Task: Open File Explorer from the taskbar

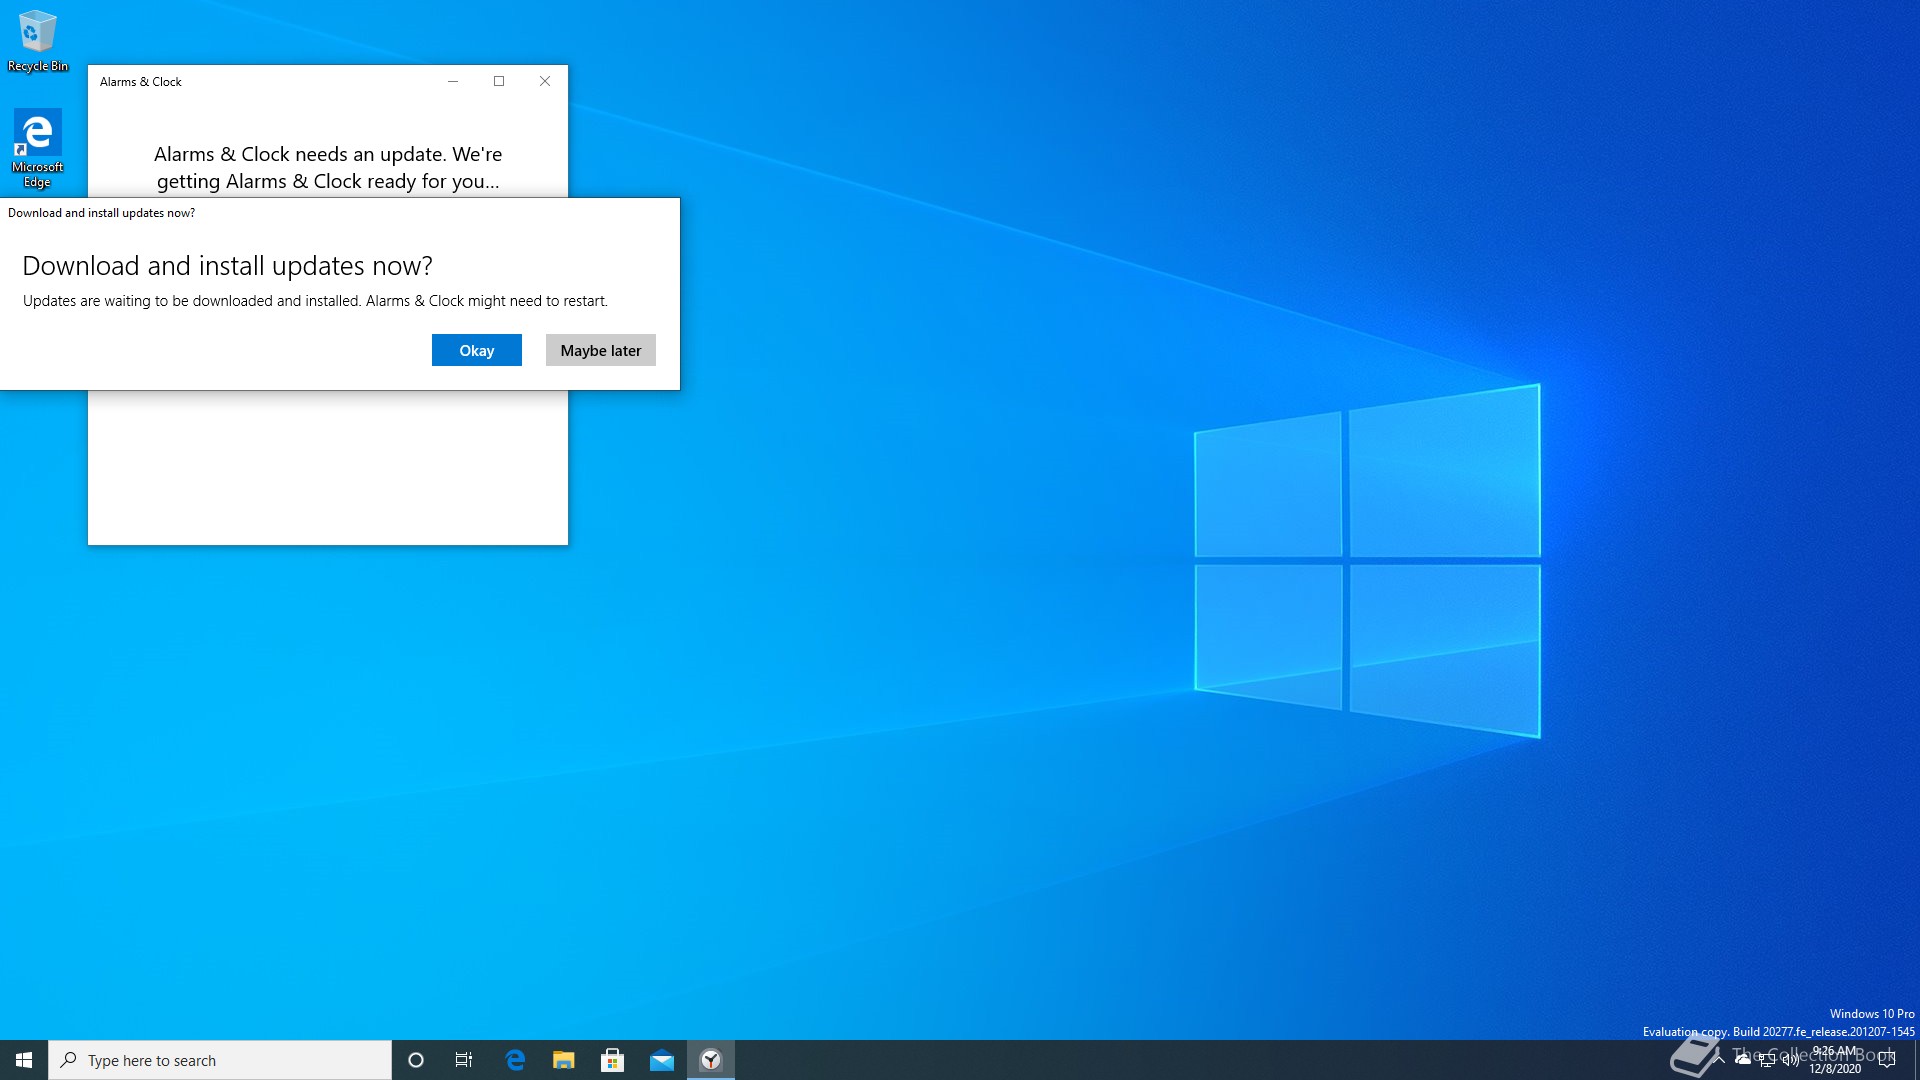Action: pyautogui.click(x=564, y=1060)
